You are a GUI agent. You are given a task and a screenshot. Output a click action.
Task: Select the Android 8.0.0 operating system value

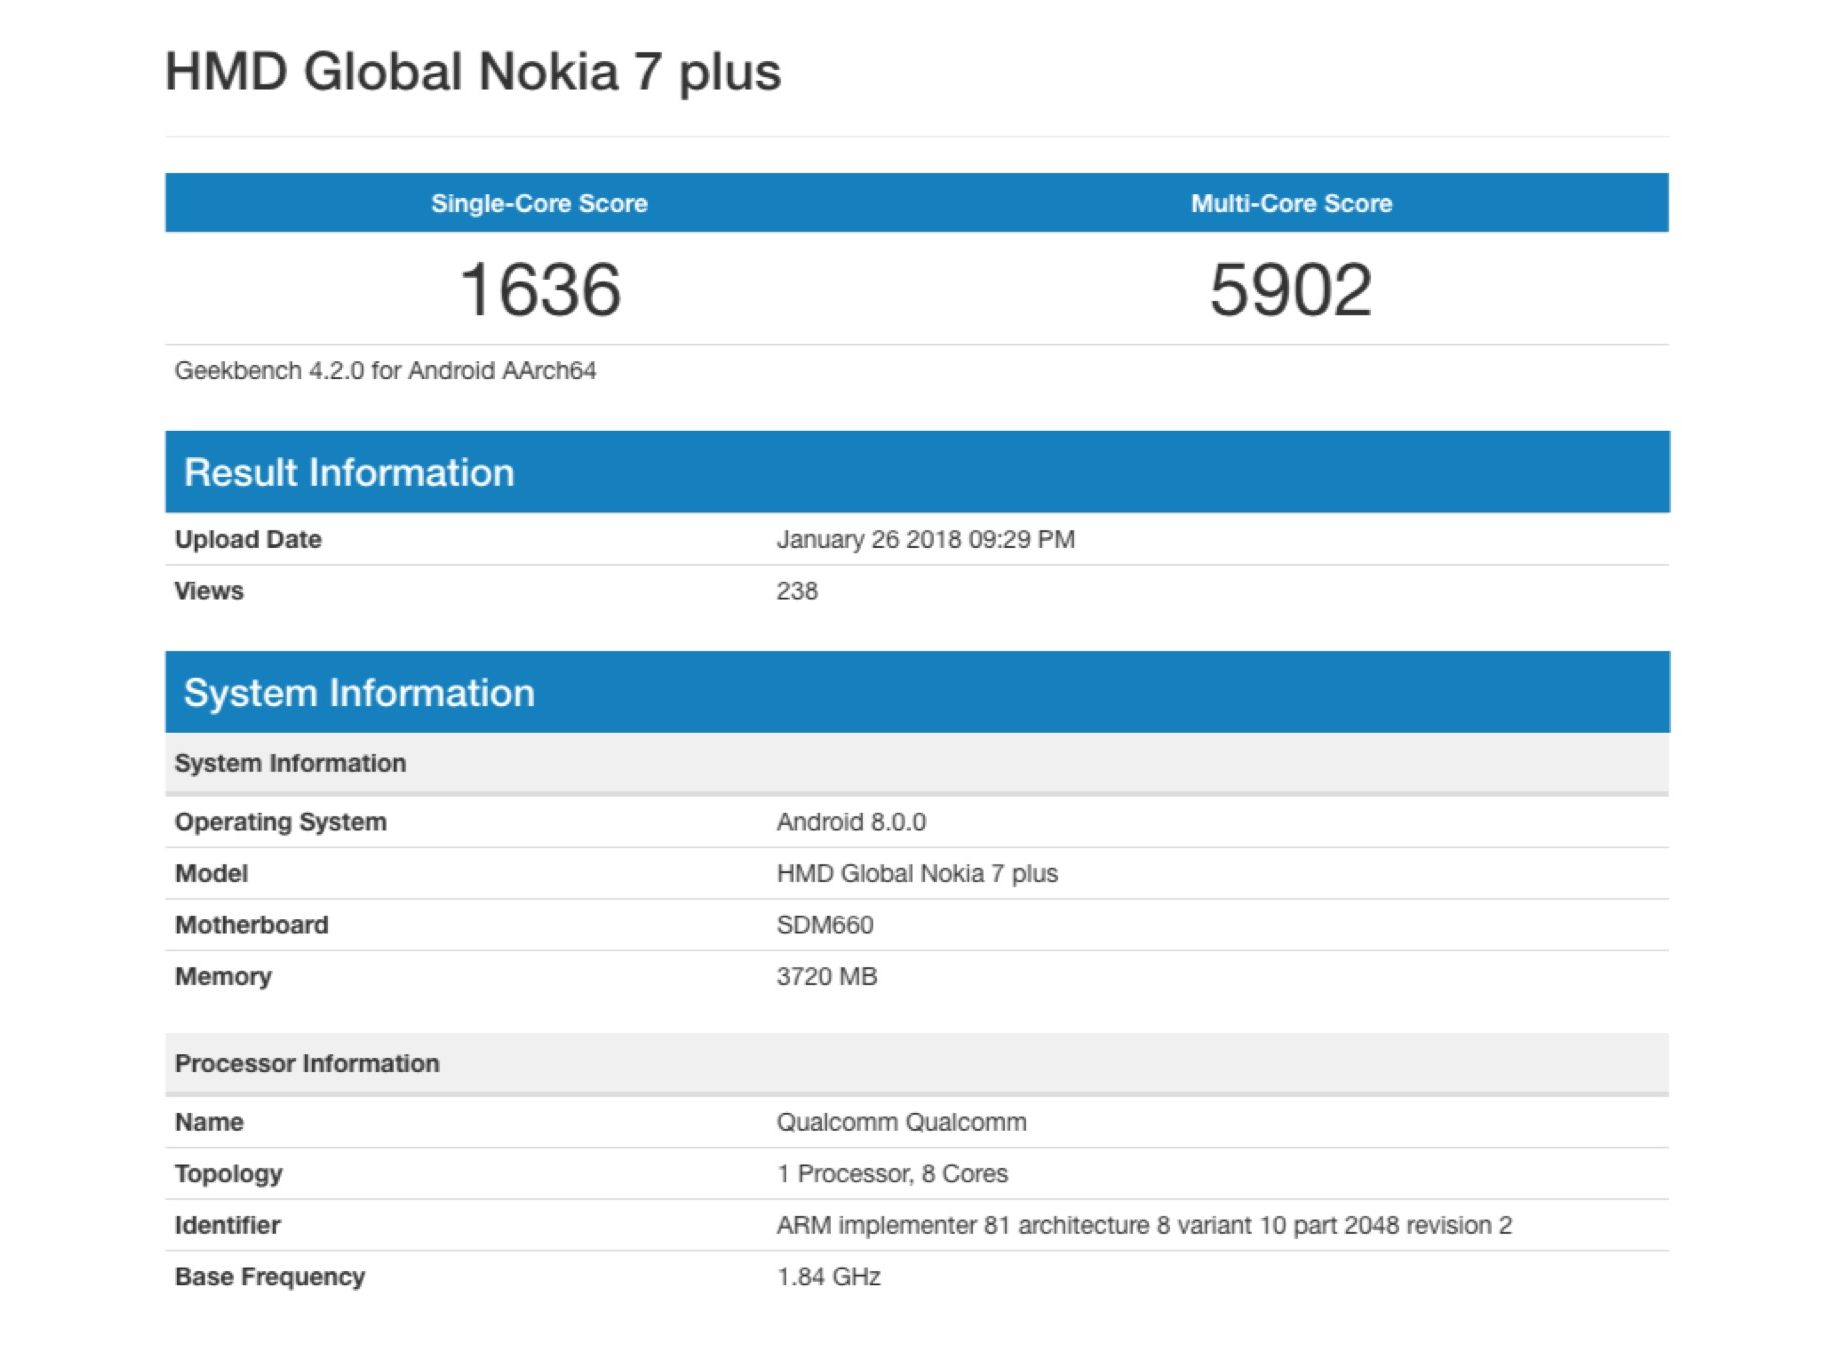click(x=851, y=822)
